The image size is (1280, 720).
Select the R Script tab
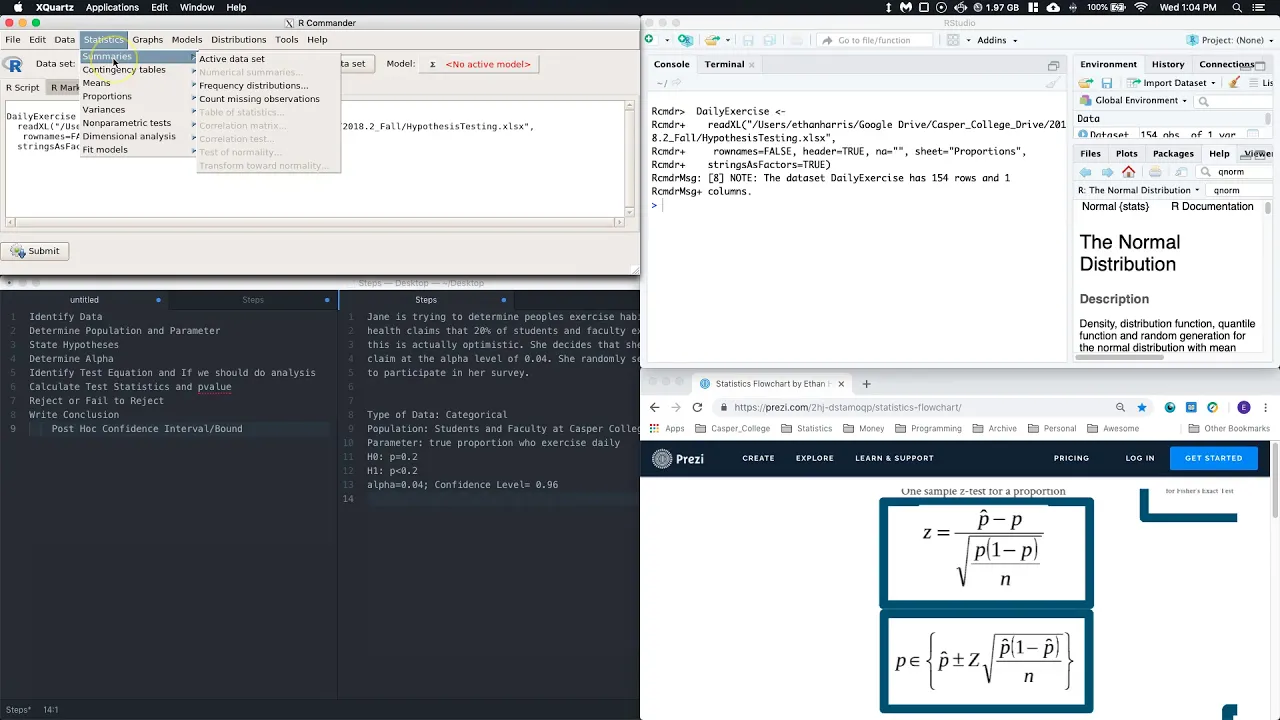23,88
